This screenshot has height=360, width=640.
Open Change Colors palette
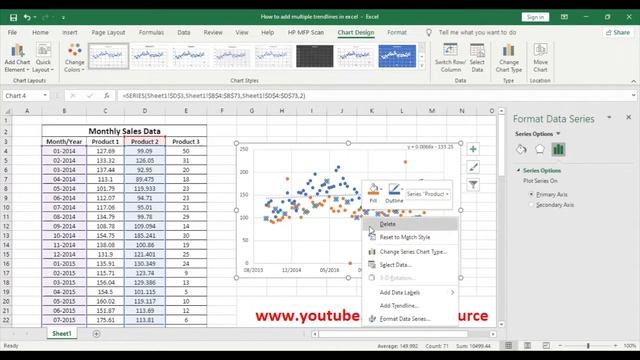pos(74,58)
